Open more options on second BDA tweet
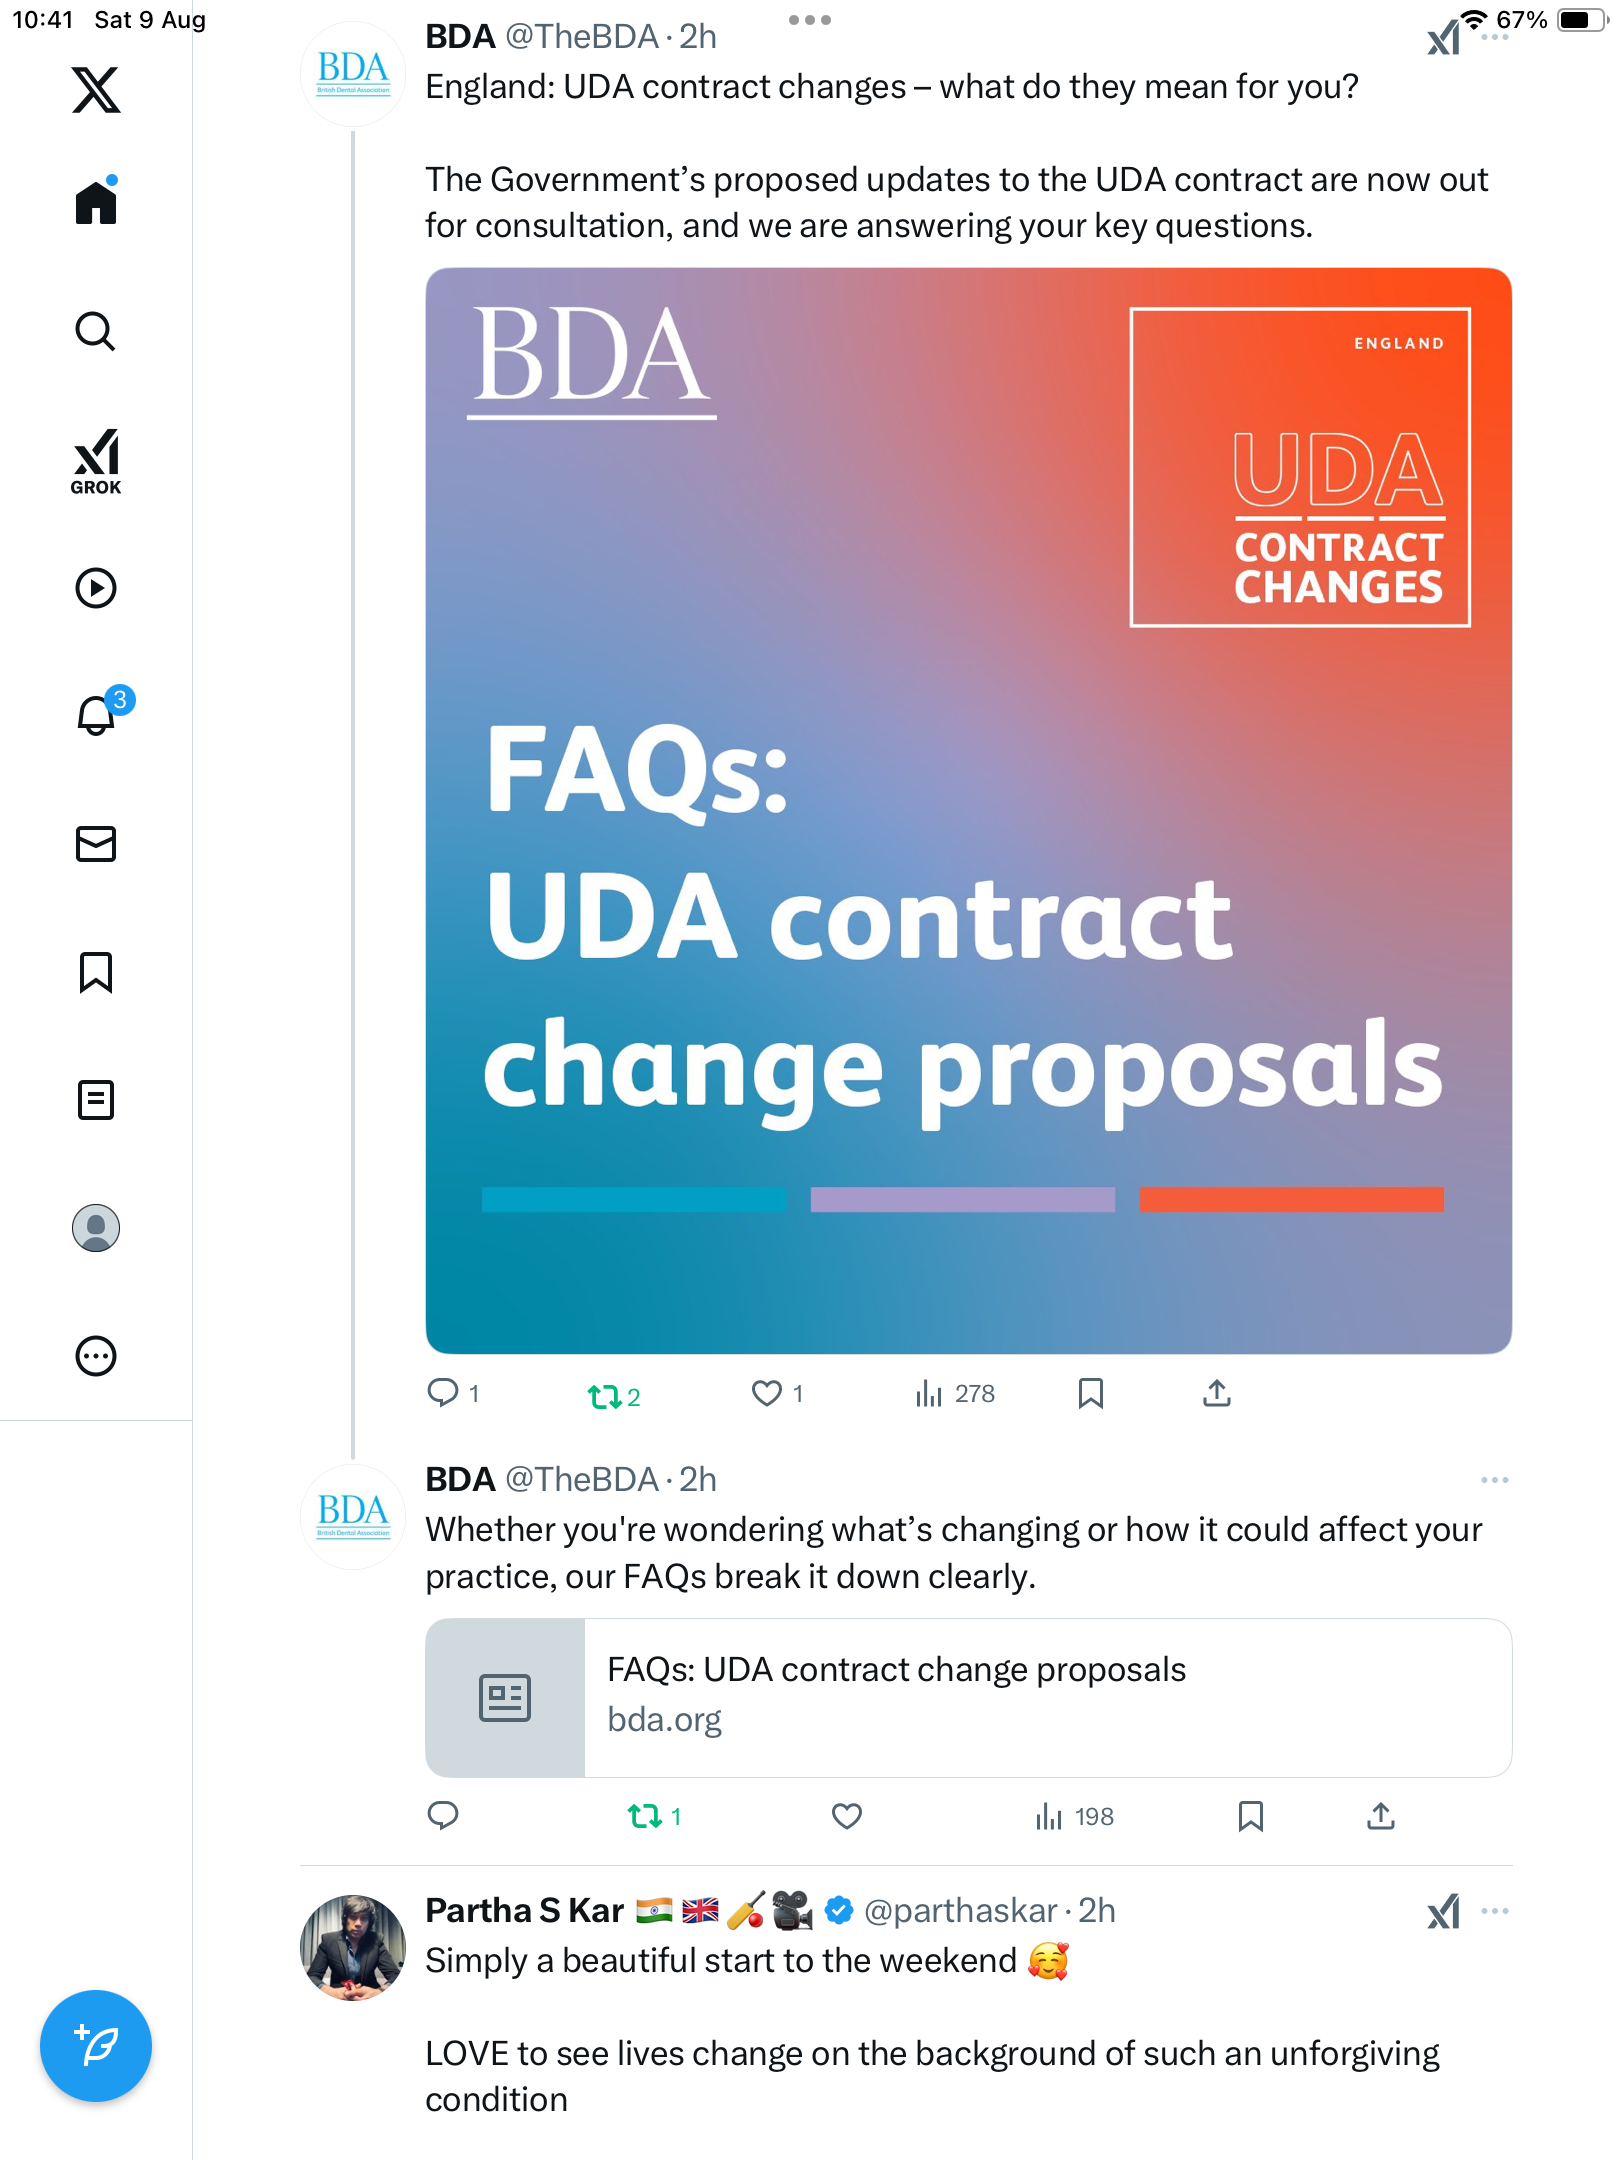Image resolution: width=1620 pixels, height=2160 pixels. 1494,1479
